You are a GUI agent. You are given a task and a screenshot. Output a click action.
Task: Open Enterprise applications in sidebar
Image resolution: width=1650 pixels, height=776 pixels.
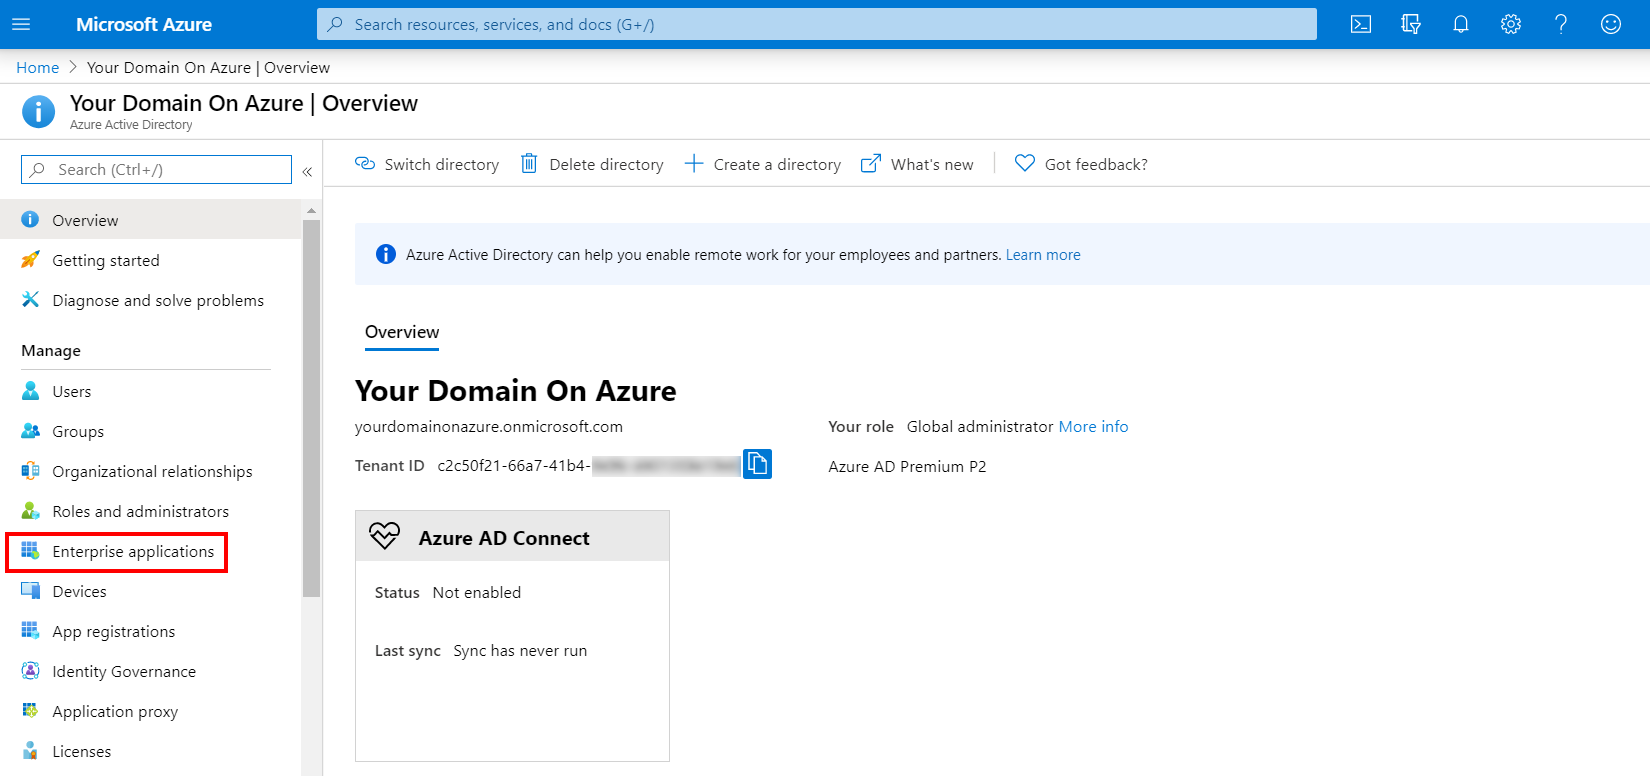[133, 552]
